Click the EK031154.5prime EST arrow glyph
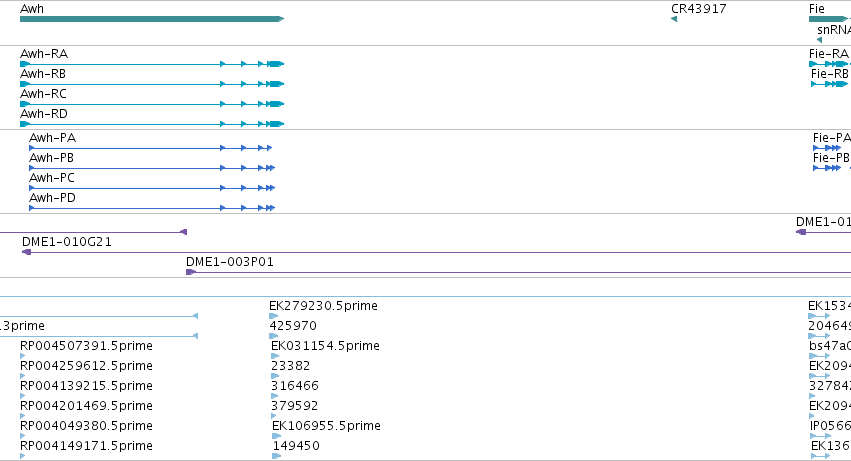 point(275,356)
